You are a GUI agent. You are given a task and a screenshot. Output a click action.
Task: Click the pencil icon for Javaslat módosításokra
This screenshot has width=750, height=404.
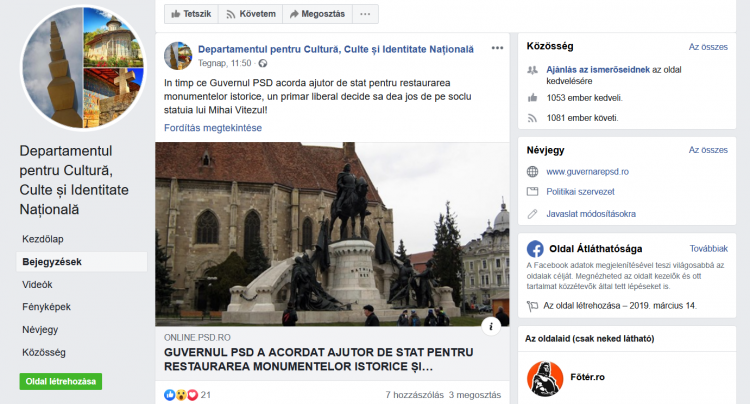tap(533, 213)
